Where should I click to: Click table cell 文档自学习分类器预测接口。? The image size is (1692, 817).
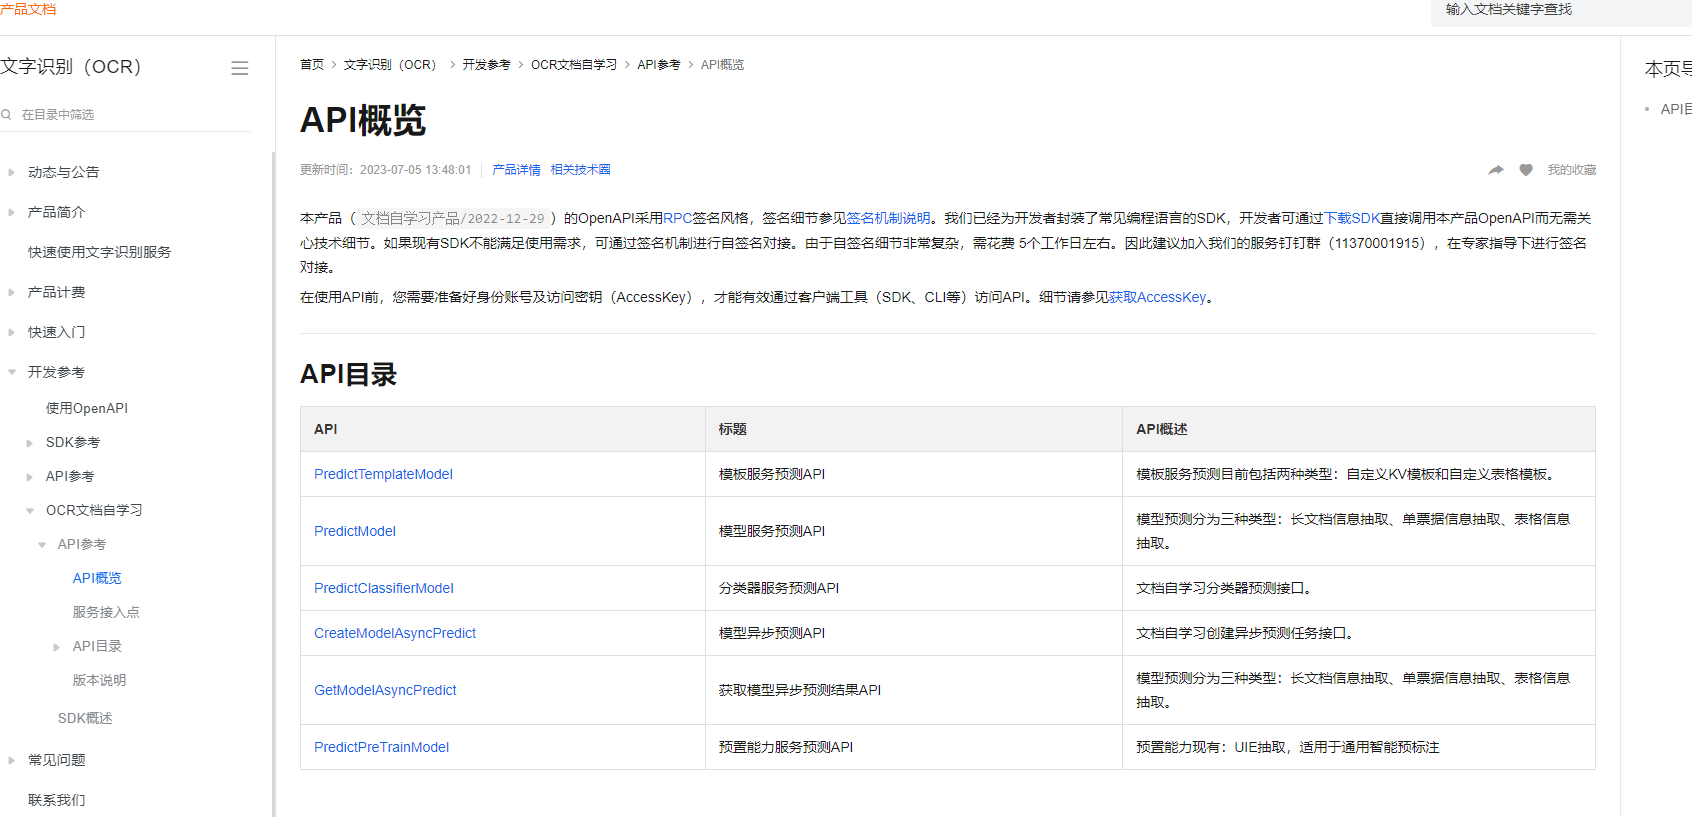click(1359, 588)
